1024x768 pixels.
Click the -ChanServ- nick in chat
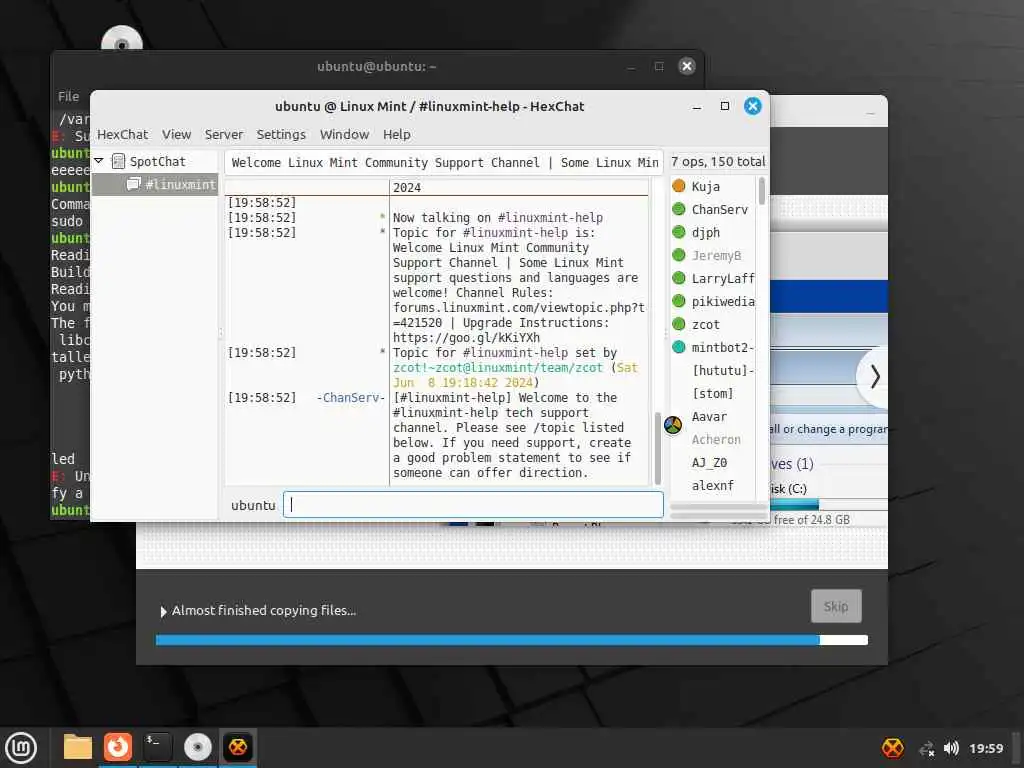point(351,398)
